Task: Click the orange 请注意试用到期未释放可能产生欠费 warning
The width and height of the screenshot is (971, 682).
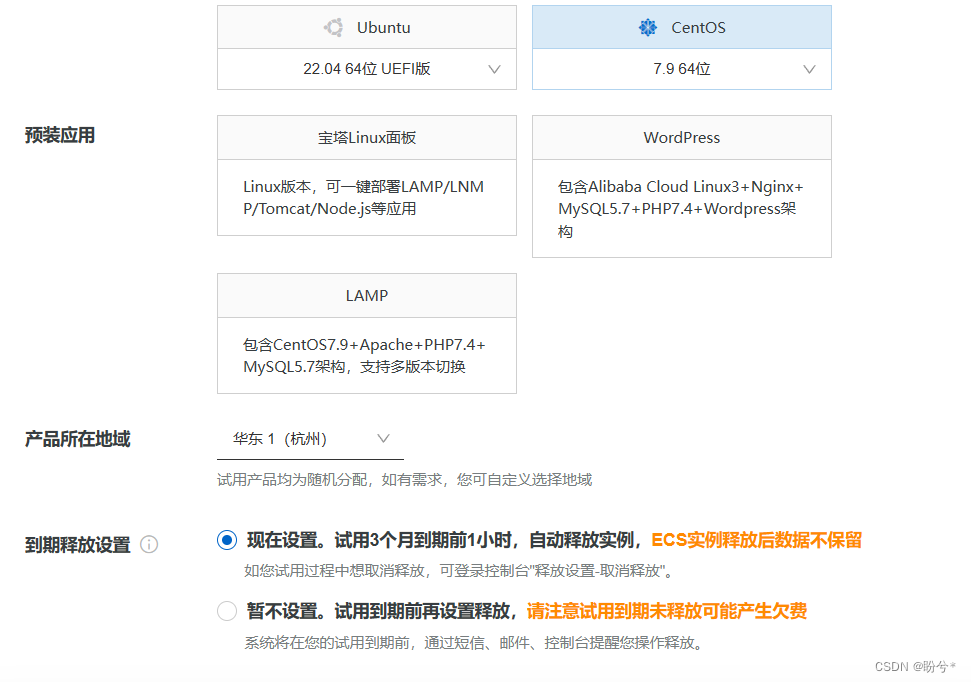Action: (667, 611)
